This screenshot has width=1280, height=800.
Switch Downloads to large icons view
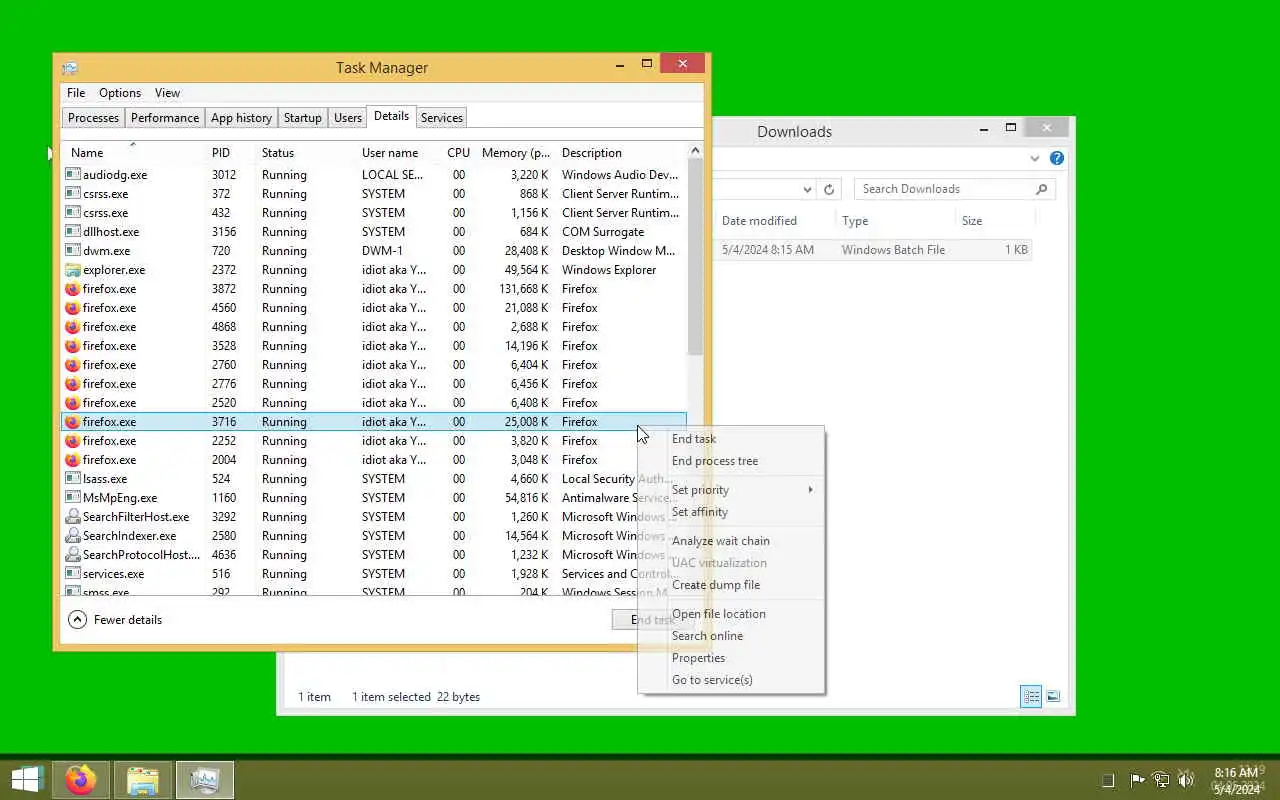[1053, 696]
